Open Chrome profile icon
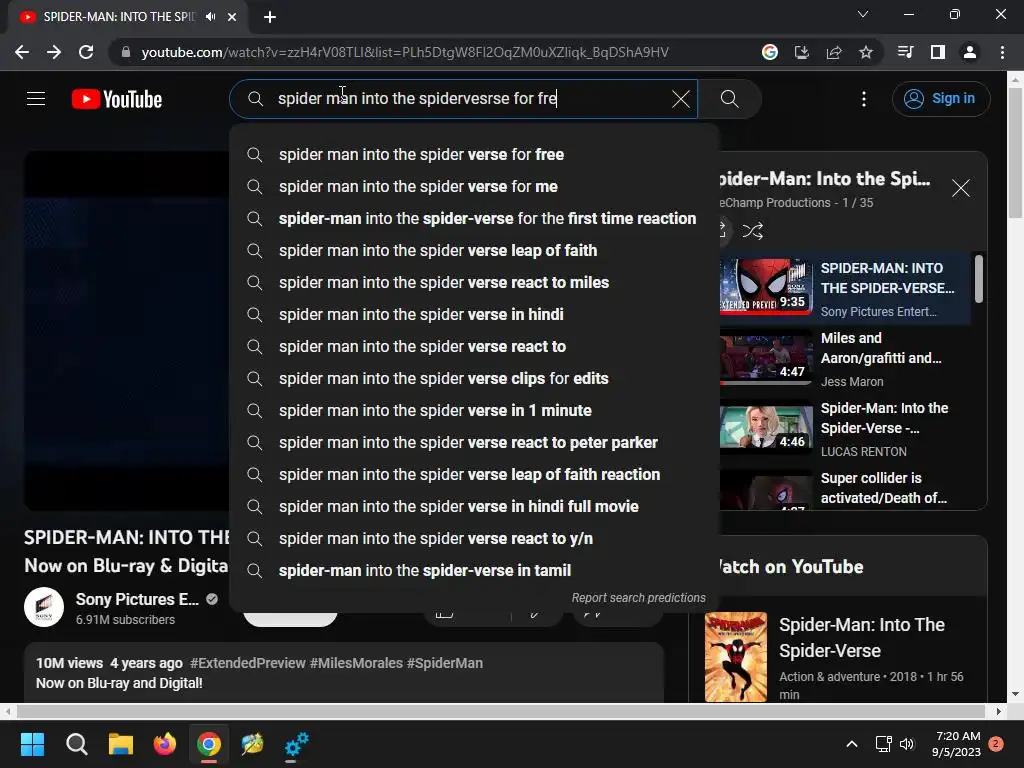The height and width of the screenshot is (768, 1024). [x=969, y=52]
